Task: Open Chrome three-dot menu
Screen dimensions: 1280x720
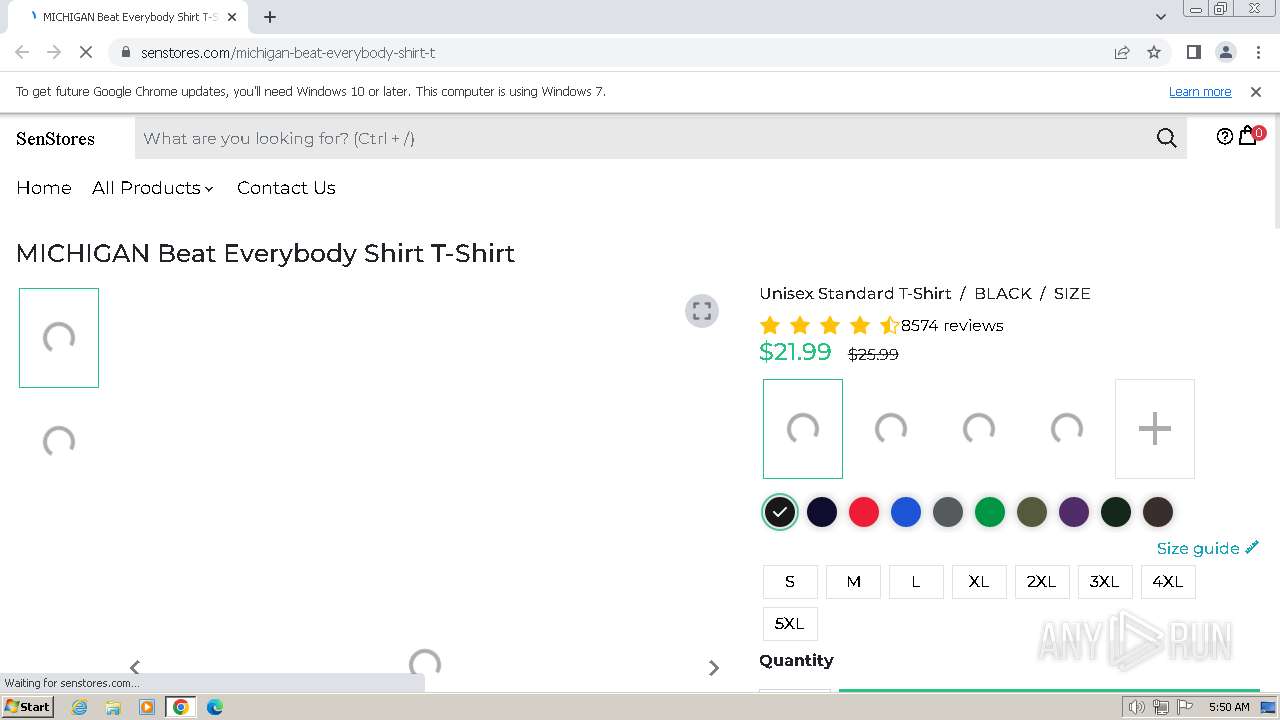Action: pyautogui.click(x=1258, y=52)
